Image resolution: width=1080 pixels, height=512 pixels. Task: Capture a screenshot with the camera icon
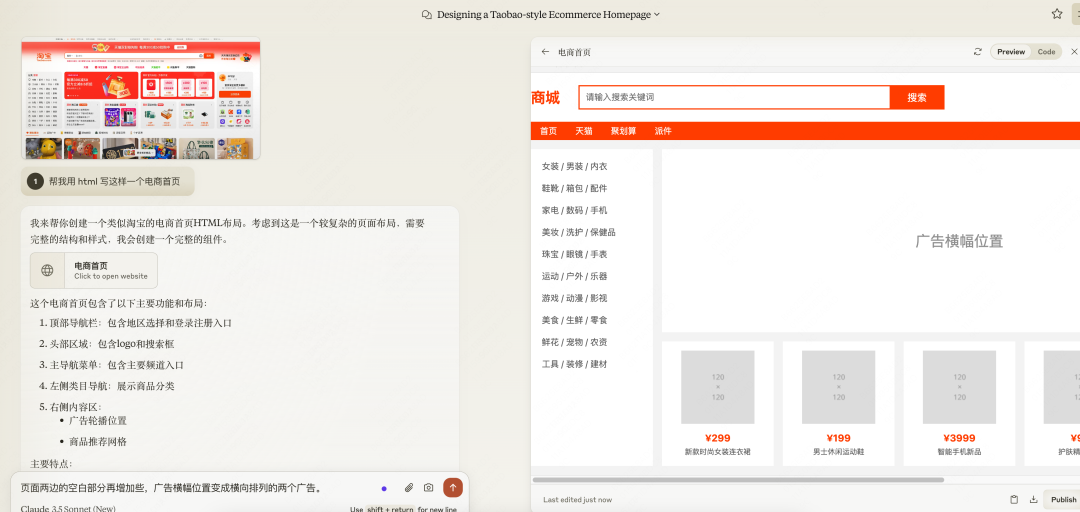click(x=428, y=488)
